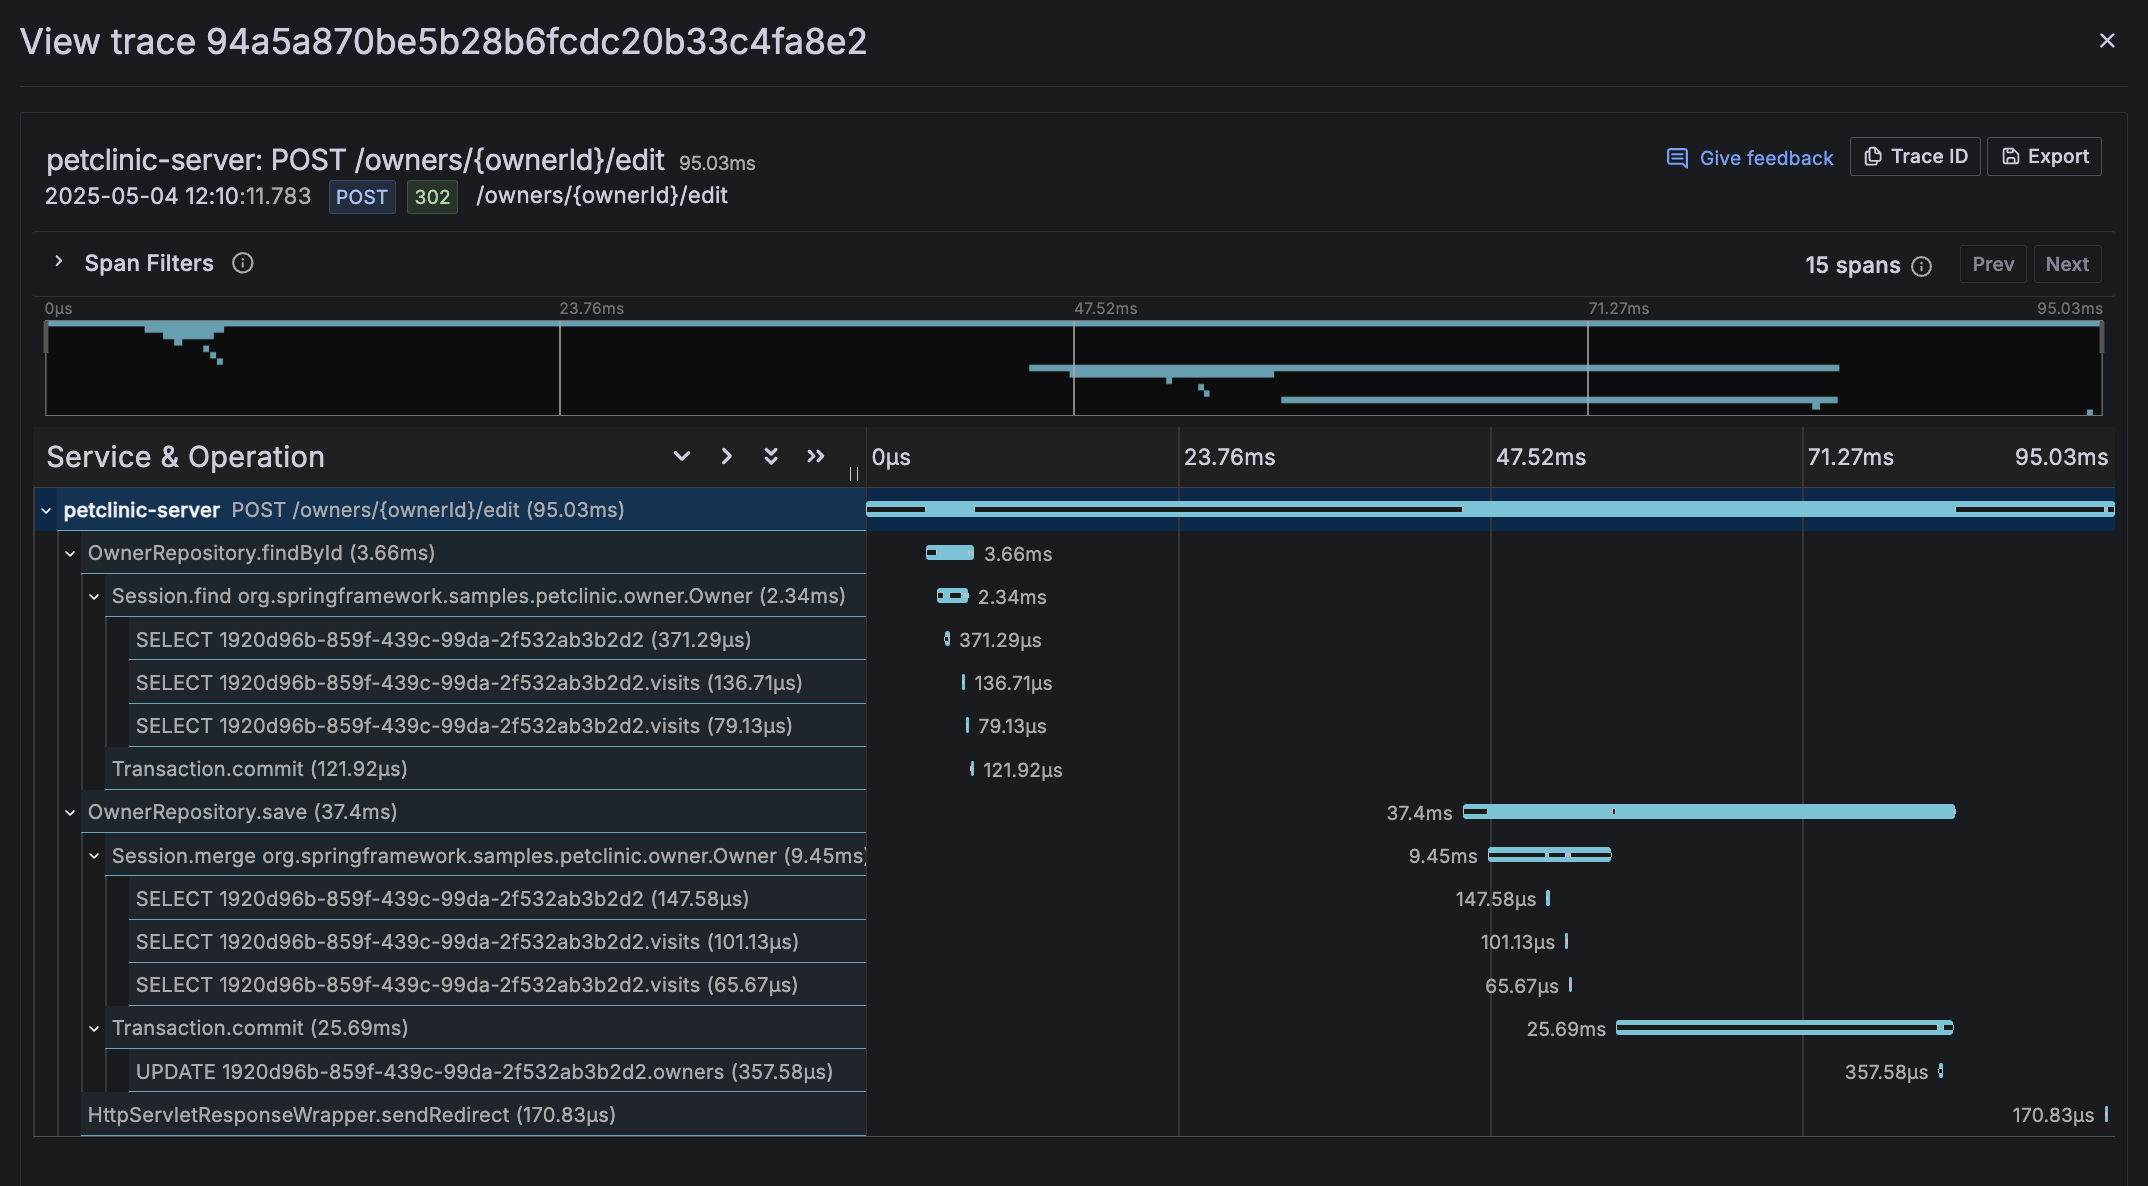The height and width of the screenshot is (1186, 2148).
Task: Click the Service & Operation column header
Action: pyautogui.click(x=186, y=457)
